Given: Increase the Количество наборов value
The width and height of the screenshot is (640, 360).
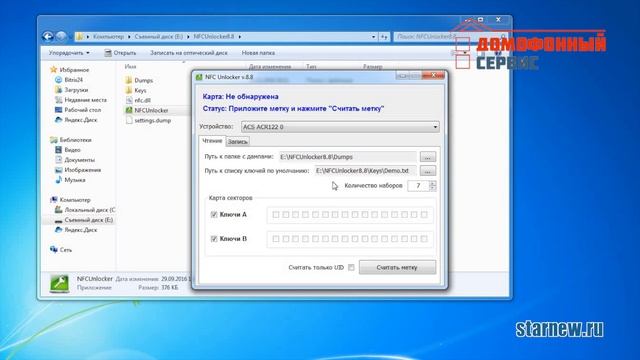Looking at the screenshot, I should click(x=433, y=183).
